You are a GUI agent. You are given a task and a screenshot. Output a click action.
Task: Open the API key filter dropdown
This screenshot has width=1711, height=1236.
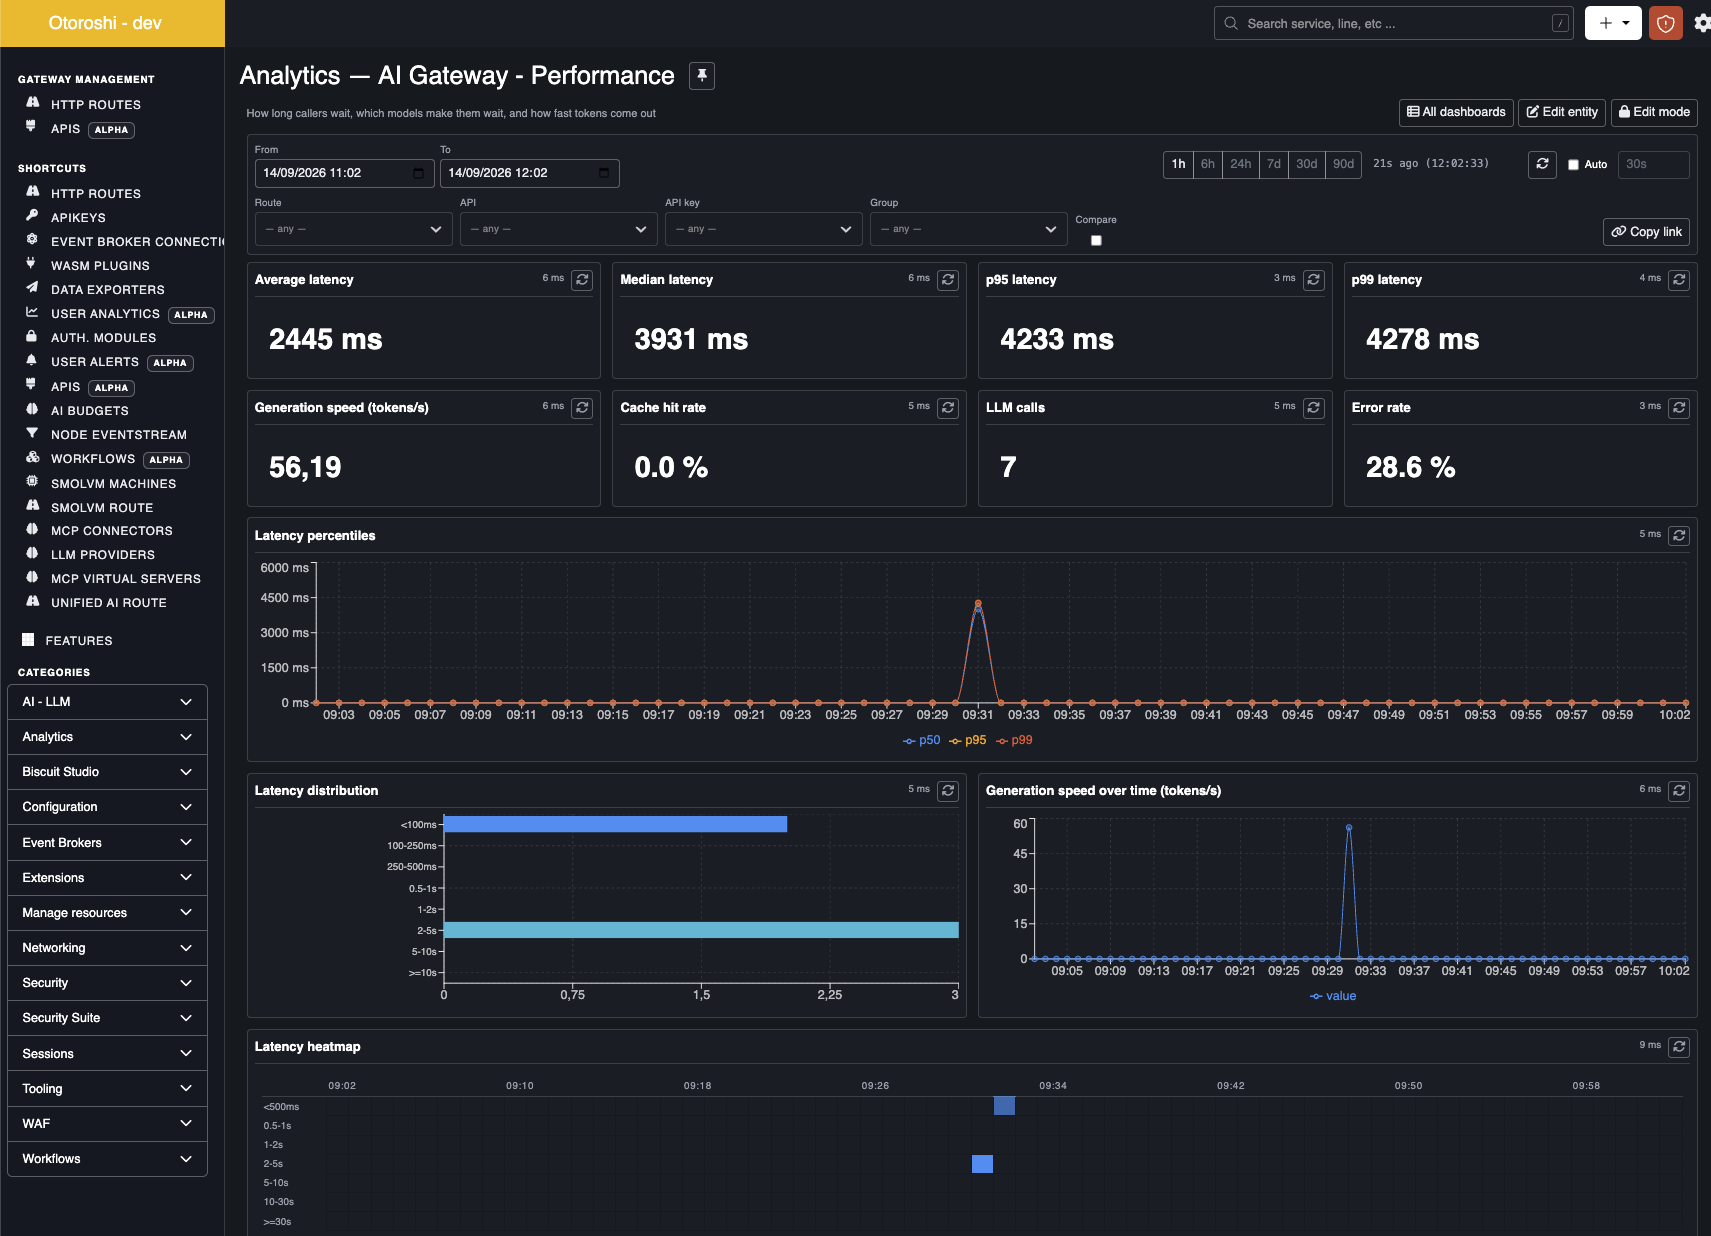(763, 229)
